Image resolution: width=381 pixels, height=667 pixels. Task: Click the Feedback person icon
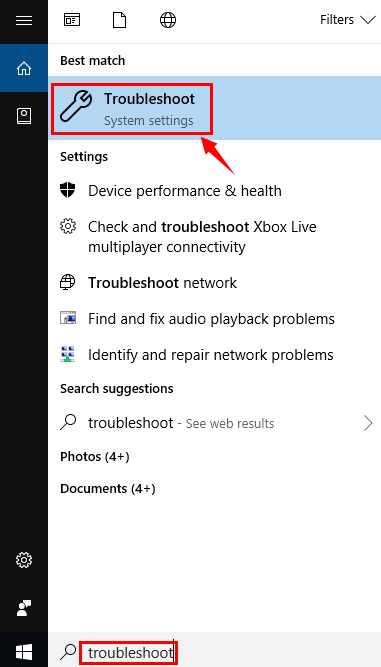[x=24, y=608]
